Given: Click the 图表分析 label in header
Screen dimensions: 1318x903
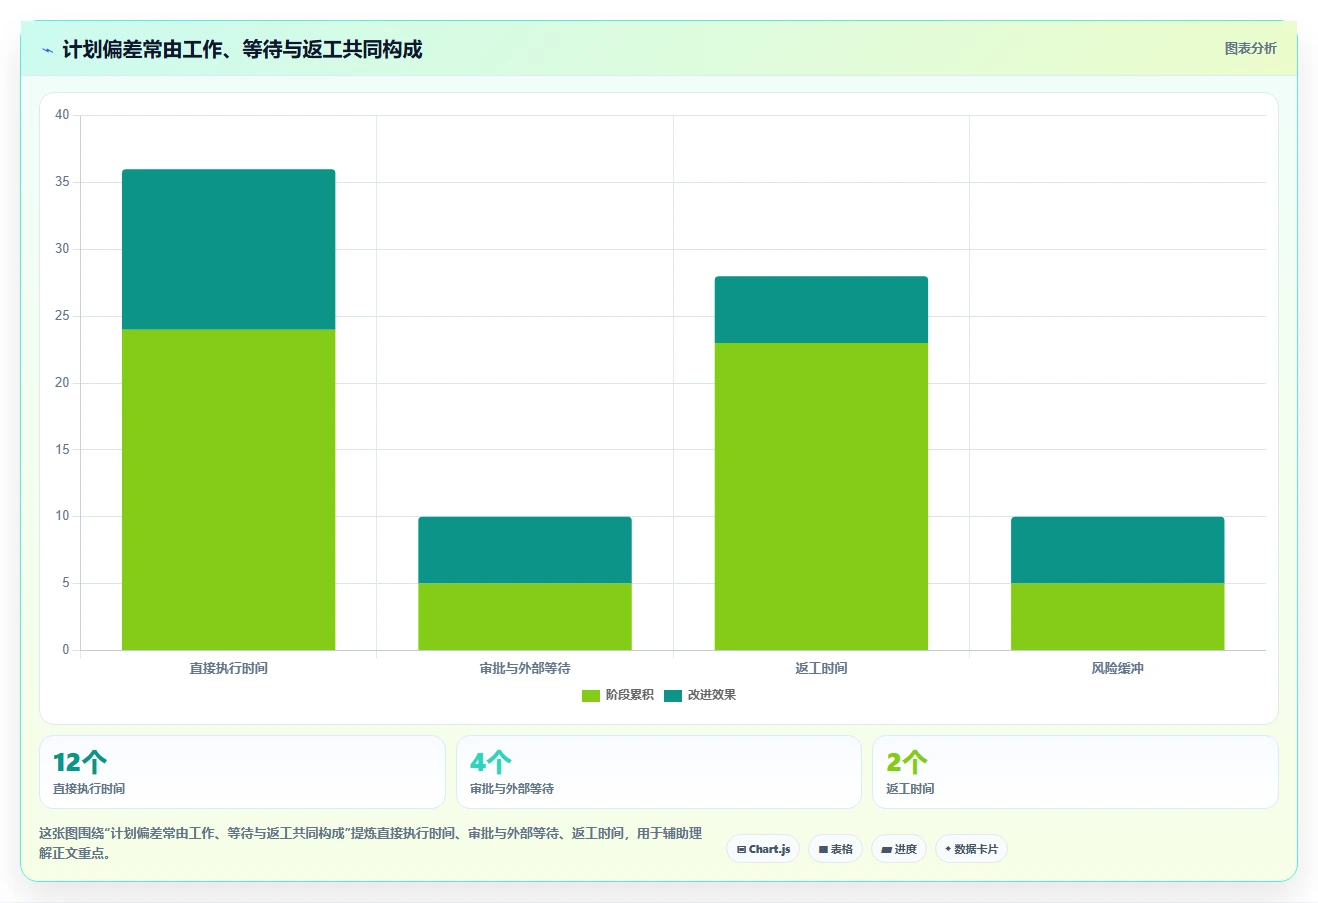Looking at the screenshot, I should point(1250,48).
